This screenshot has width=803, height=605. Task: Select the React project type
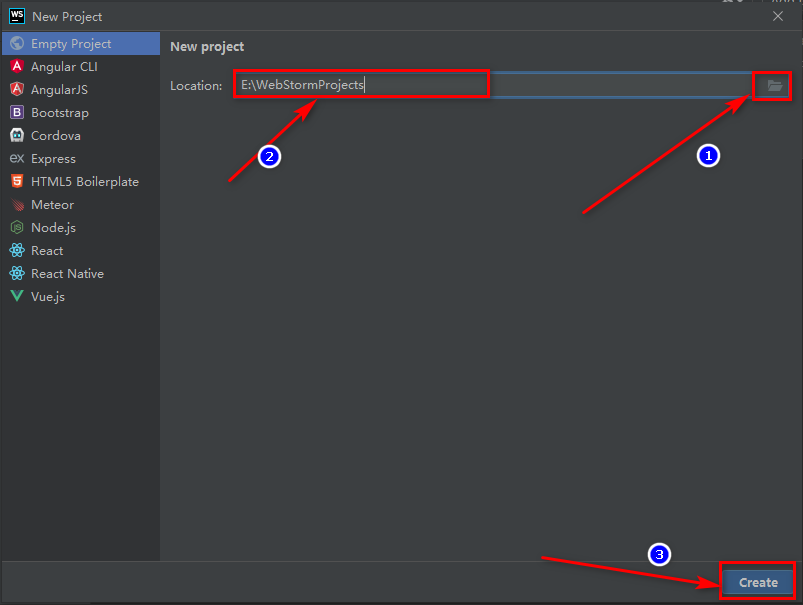pyautogui.click(x=81, y=251)
